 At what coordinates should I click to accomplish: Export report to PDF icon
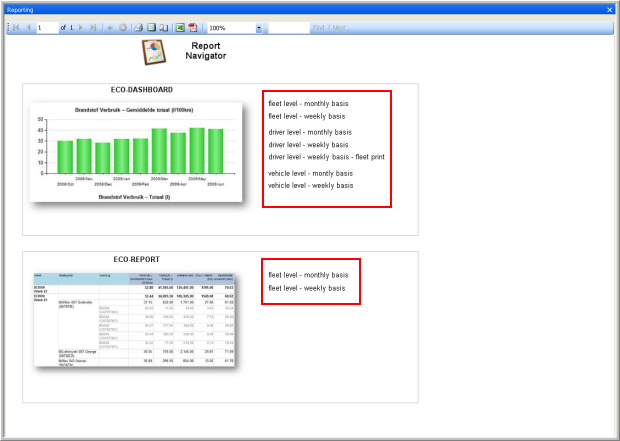(192, 28)
